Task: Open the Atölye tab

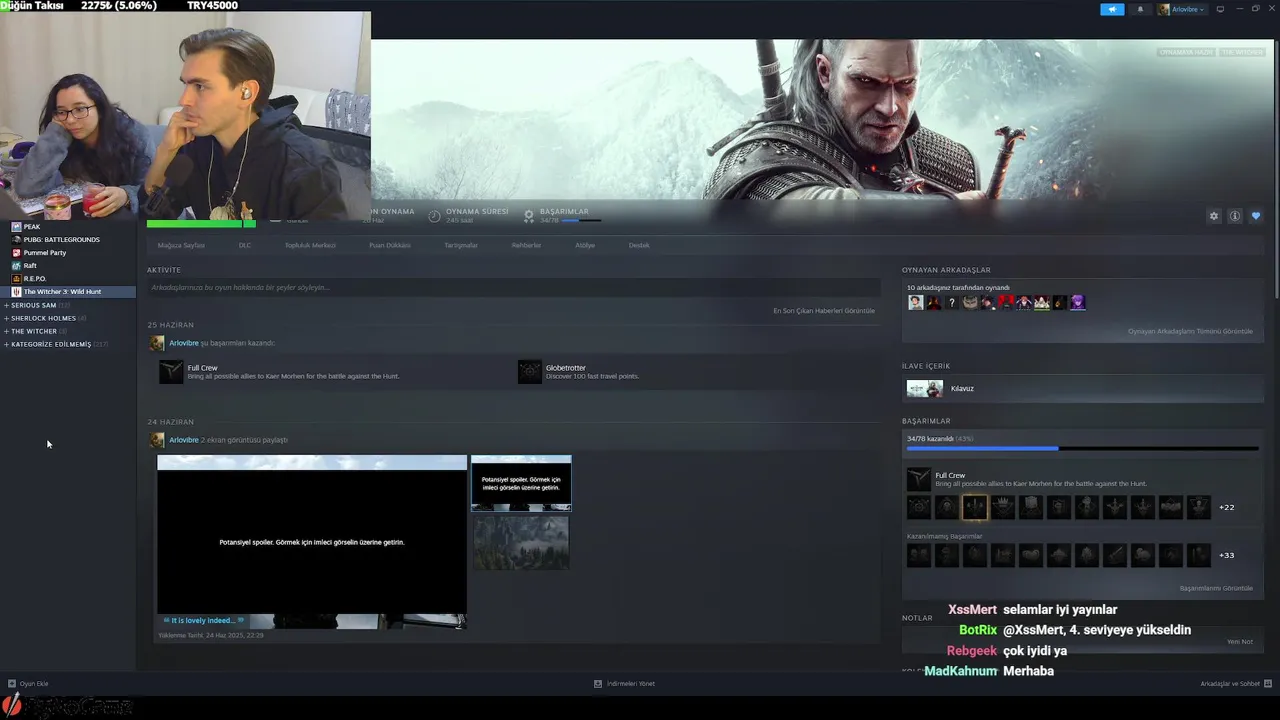Action: (585, 245)
